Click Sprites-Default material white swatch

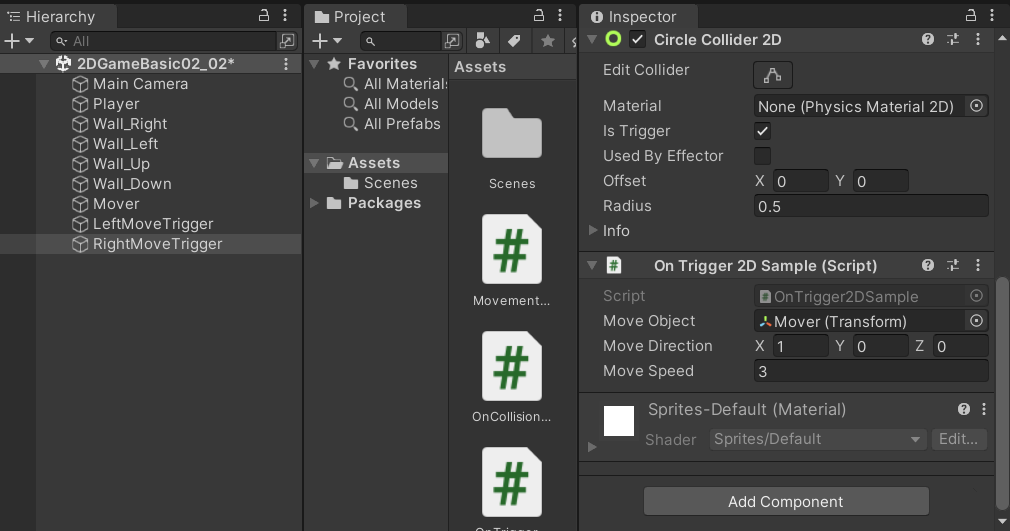[x=619, y=421]
